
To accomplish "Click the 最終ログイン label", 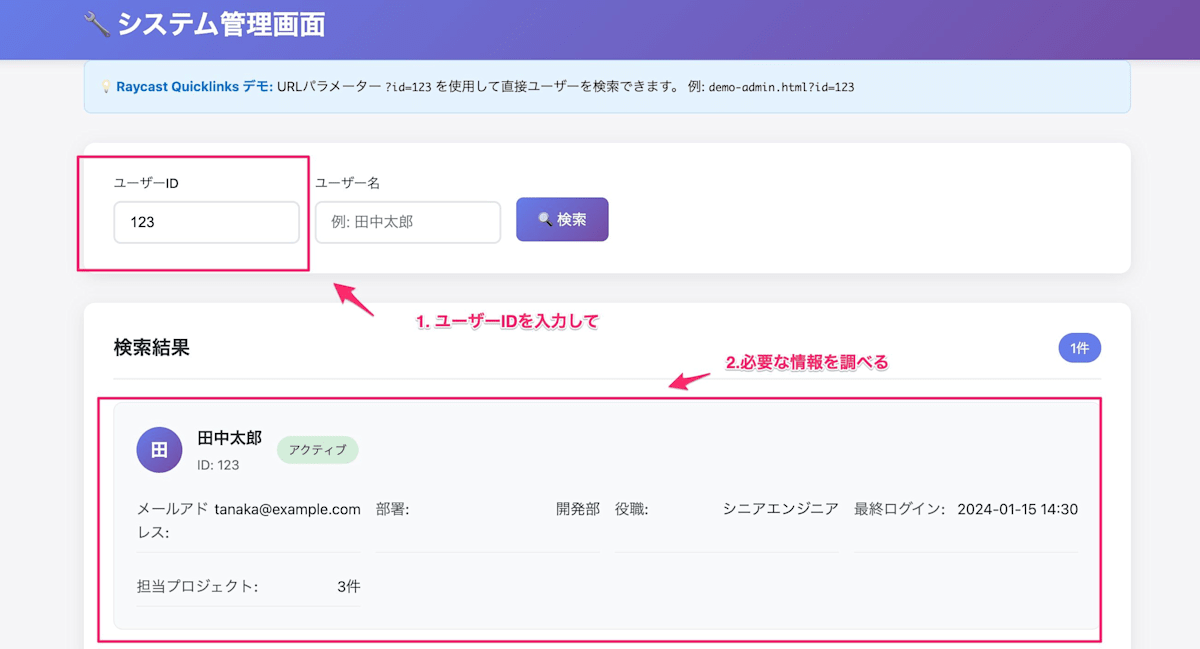I will [x=900, y=509].
